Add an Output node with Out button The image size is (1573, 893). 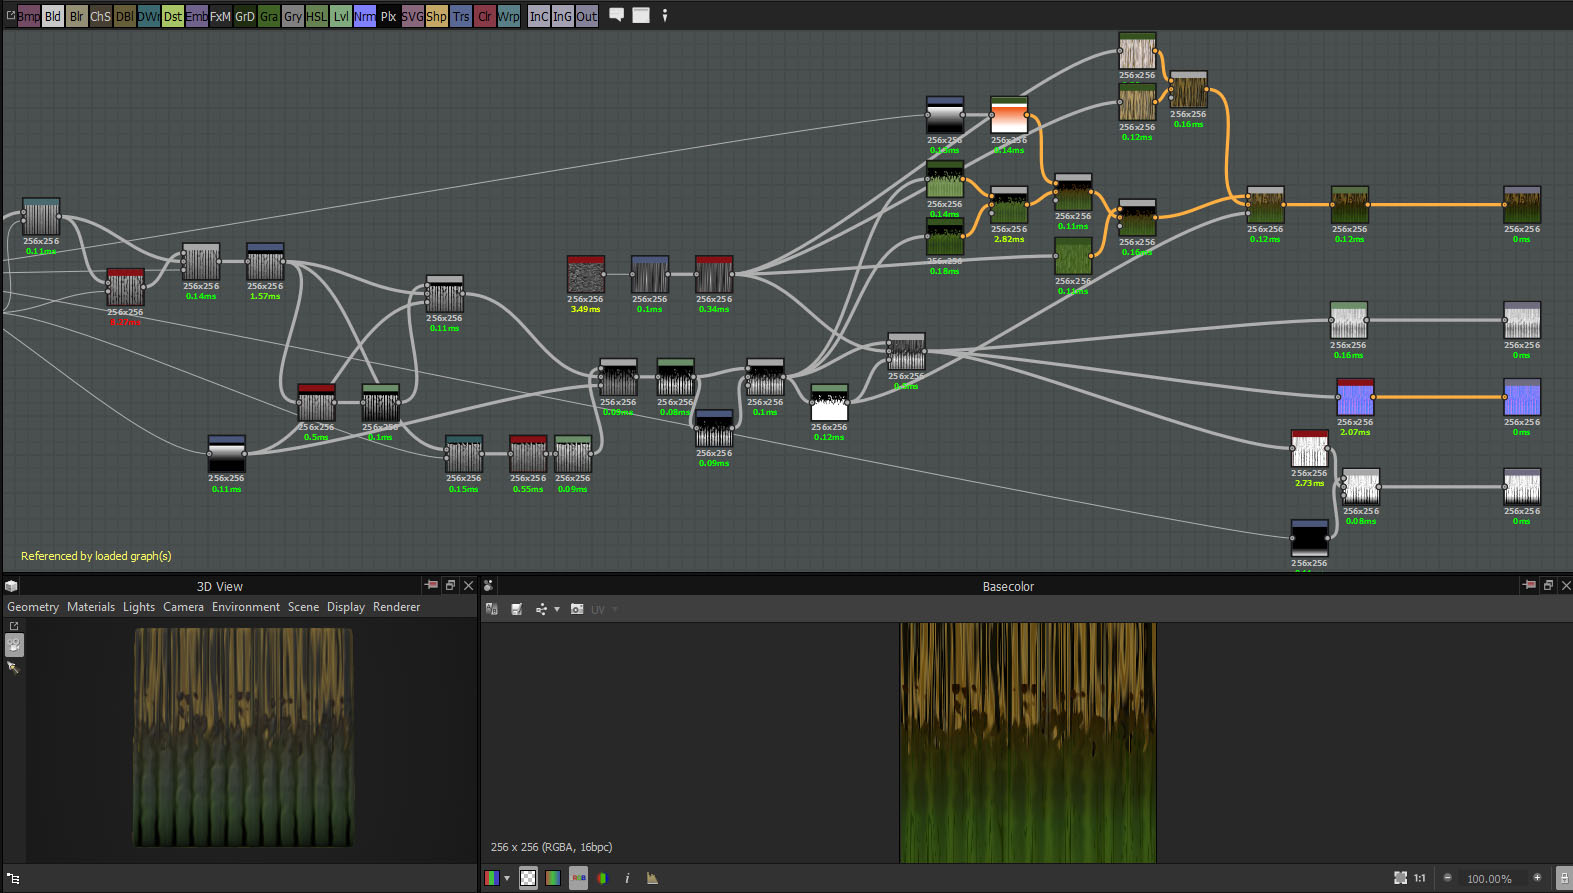click(587, 16)
